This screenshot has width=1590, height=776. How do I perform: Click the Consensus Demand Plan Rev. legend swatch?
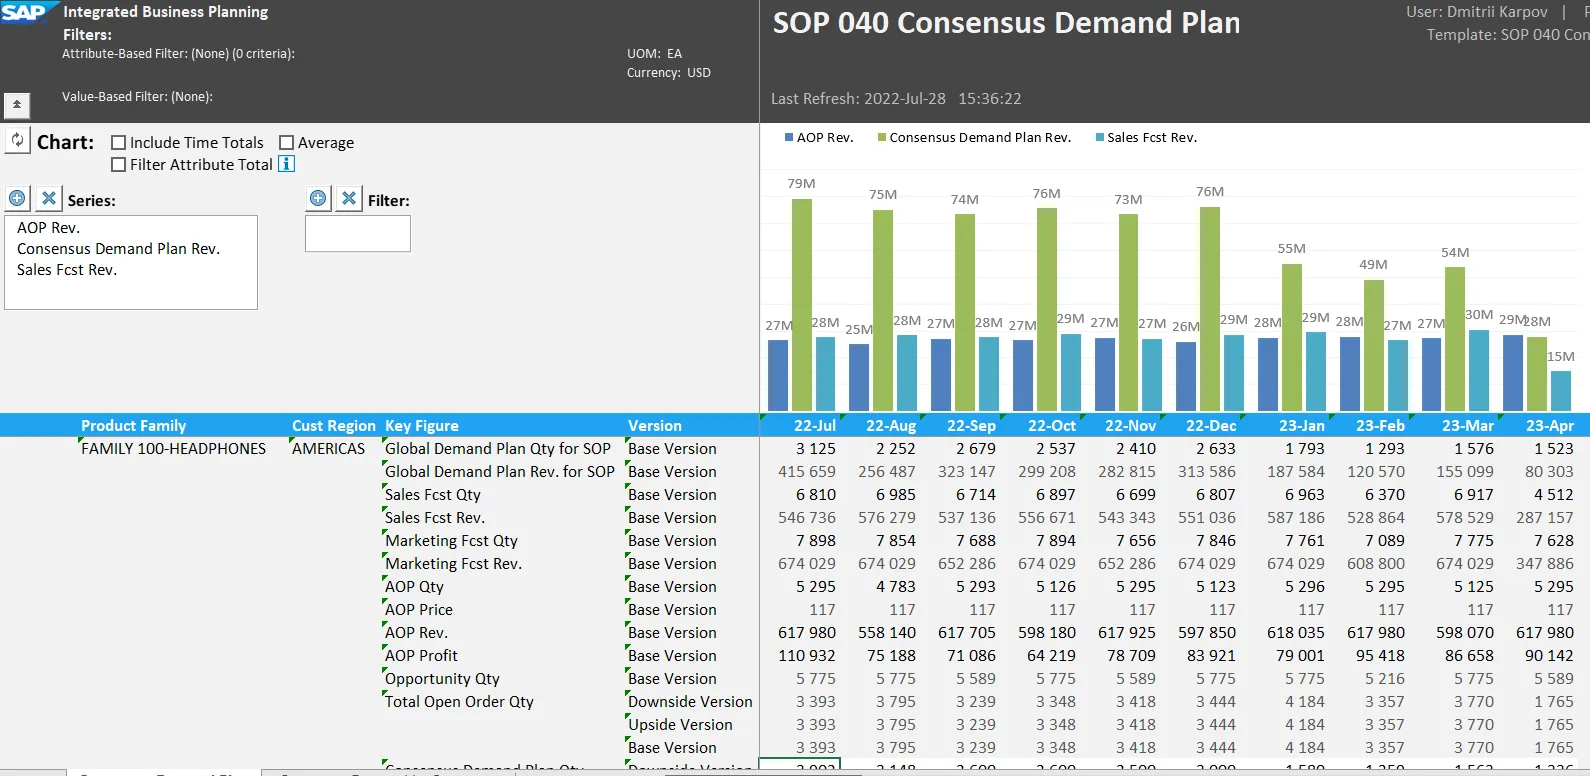coord(882,137)
